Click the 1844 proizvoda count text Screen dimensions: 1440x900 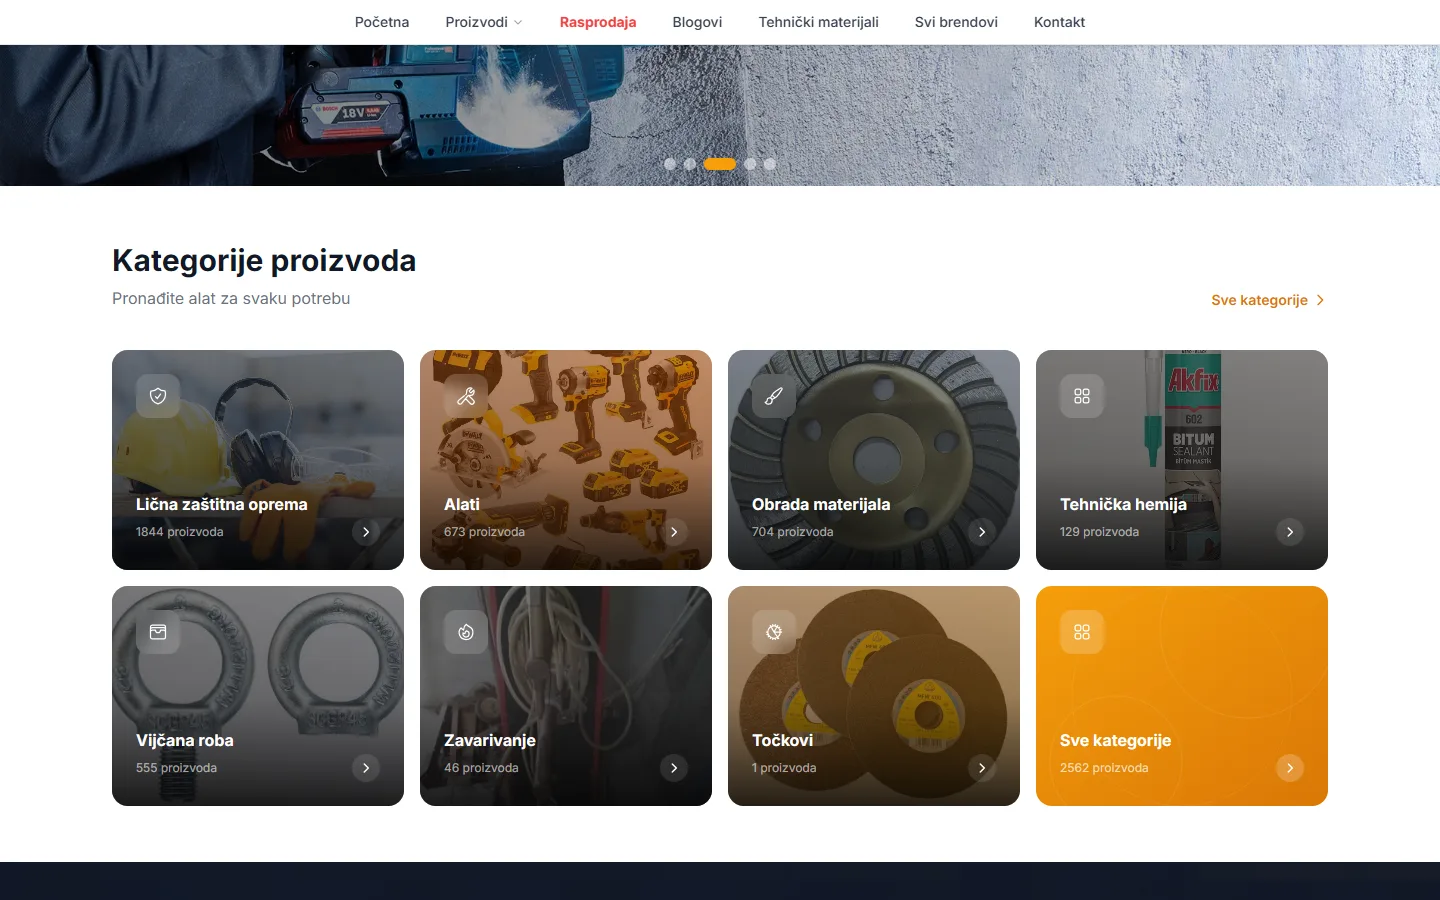tap(180, 532)
